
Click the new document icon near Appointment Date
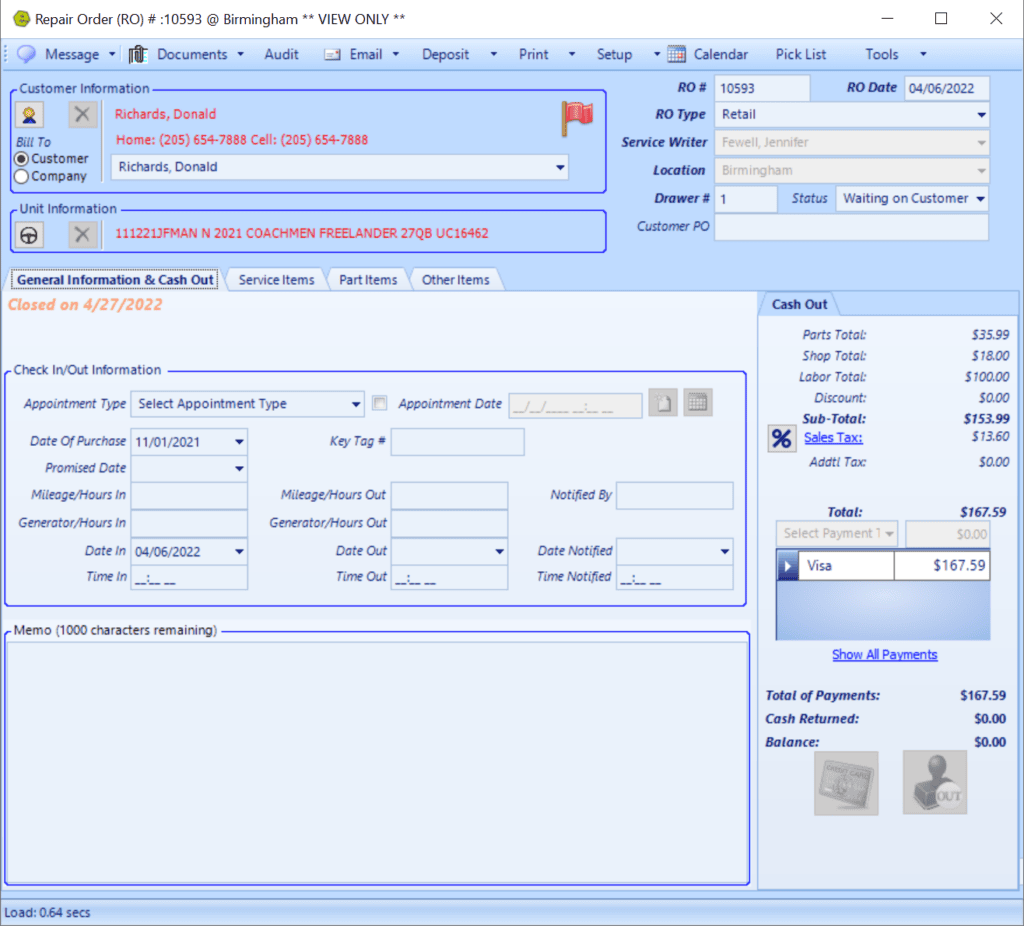(665, 404)
